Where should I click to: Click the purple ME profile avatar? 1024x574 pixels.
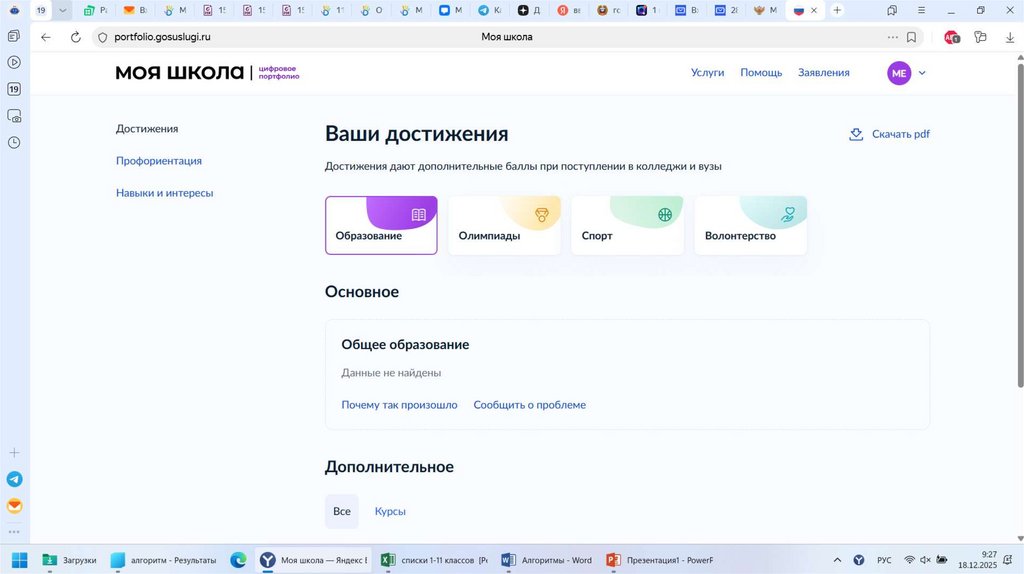[x=899, y=73]
